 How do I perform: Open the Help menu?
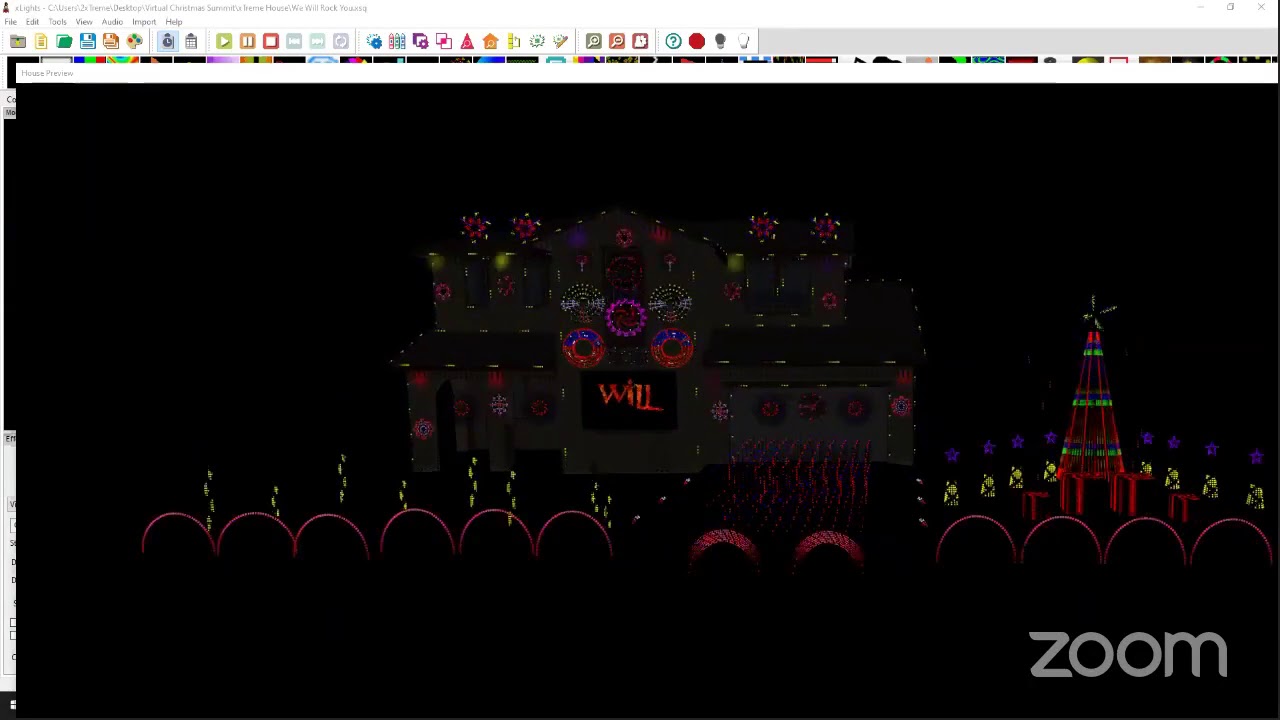[x=174, y=22]
